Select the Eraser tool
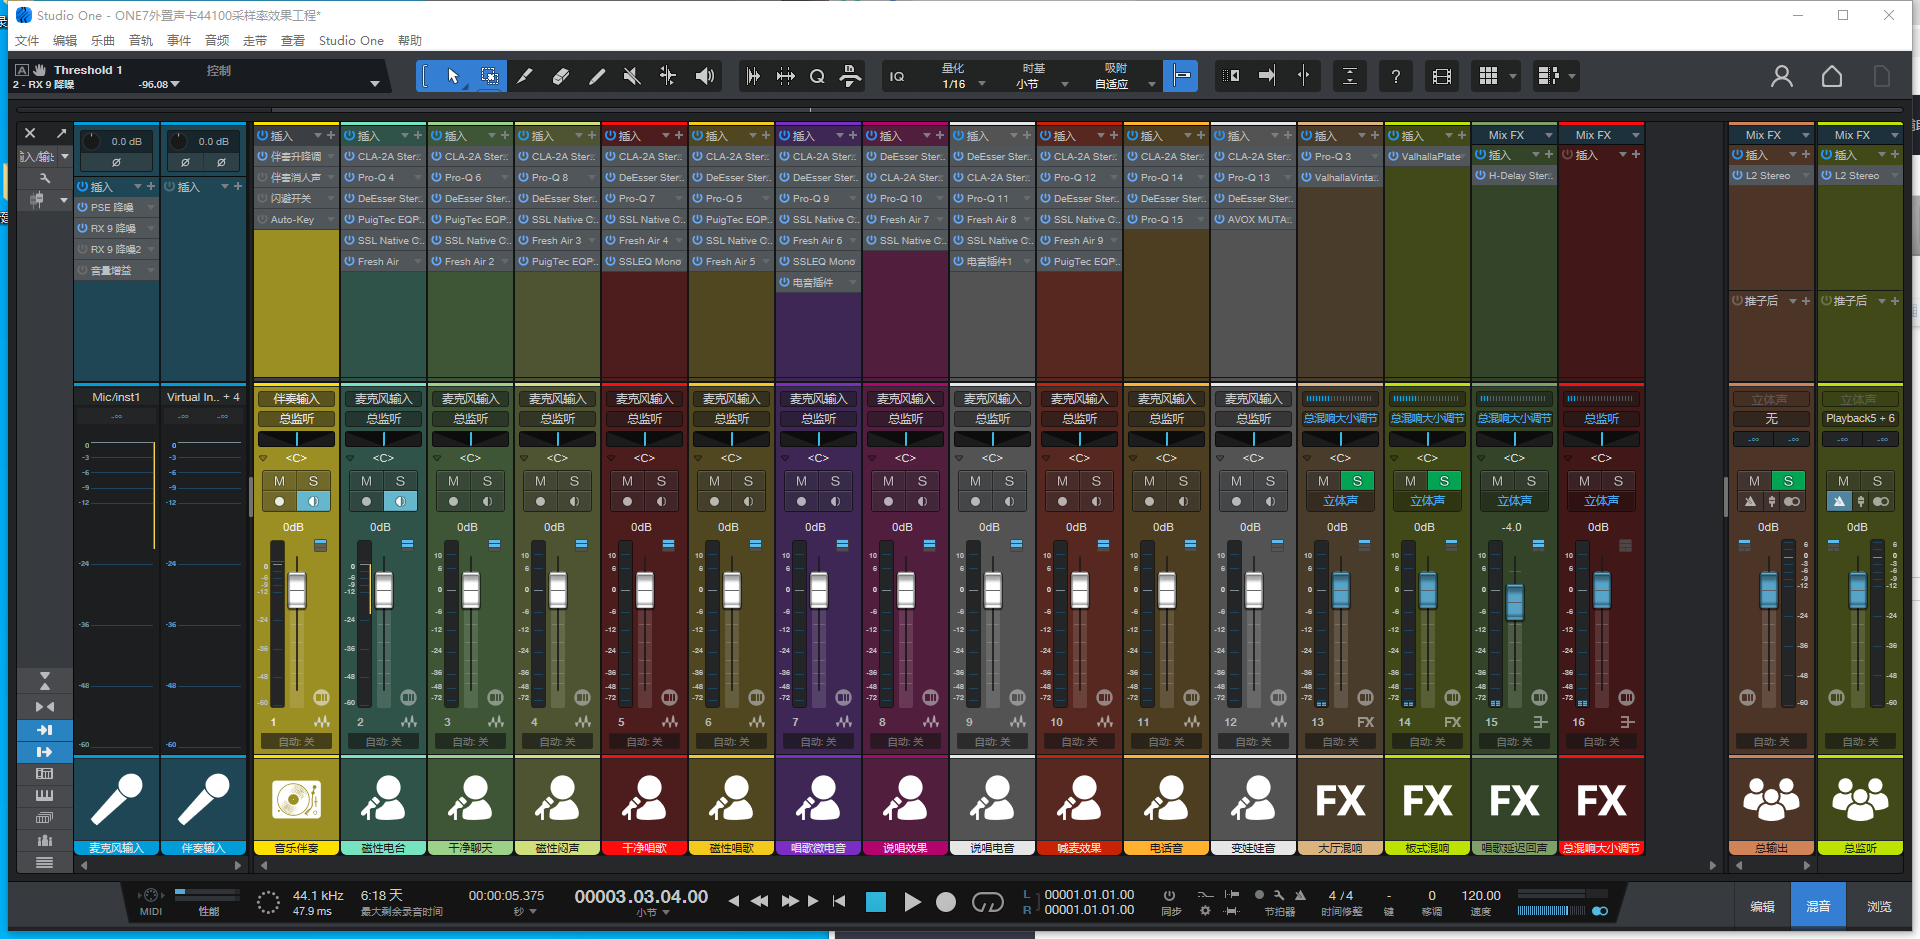Screen dimensions: 1920x939 tap(561, 76)
